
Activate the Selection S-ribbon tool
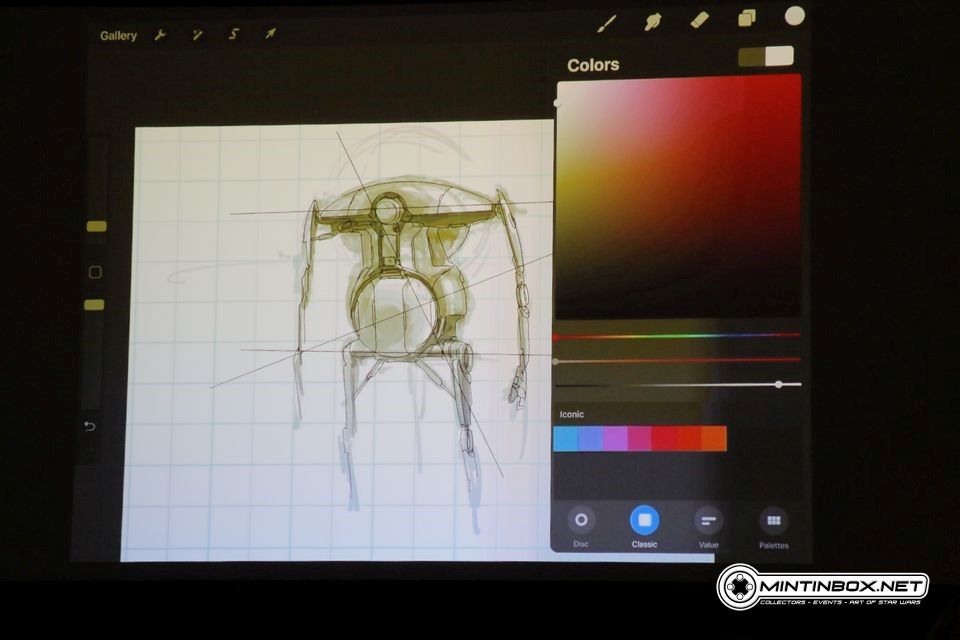[233, 34]
